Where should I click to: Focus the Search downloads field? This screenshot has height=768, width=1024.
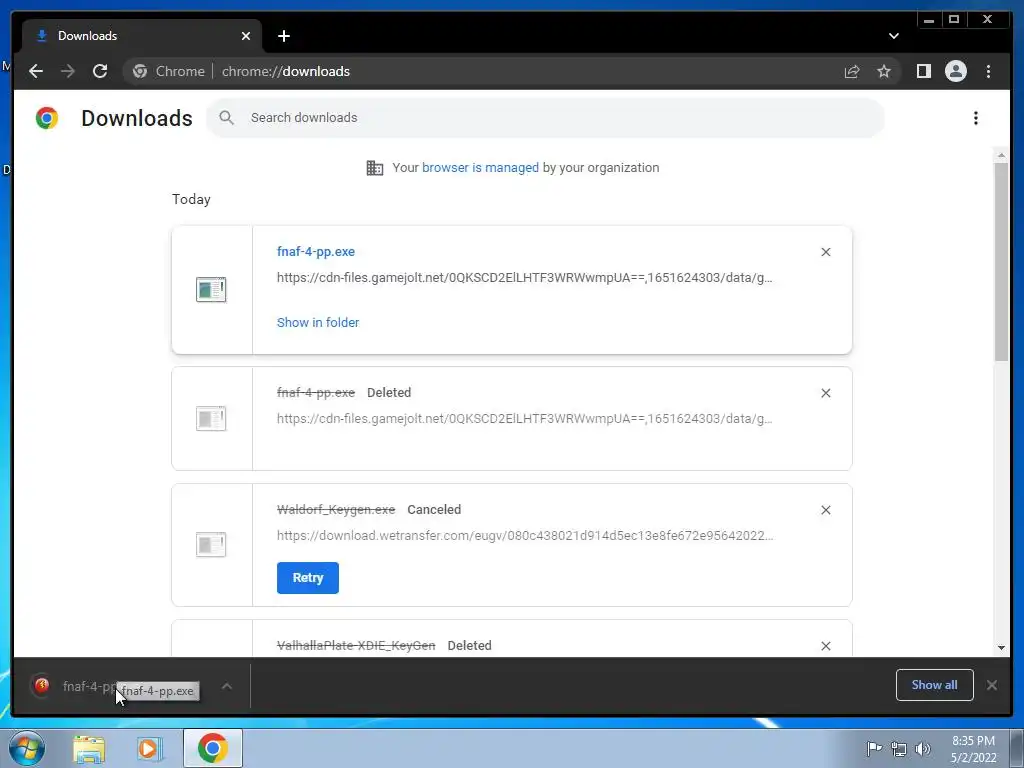545,118
